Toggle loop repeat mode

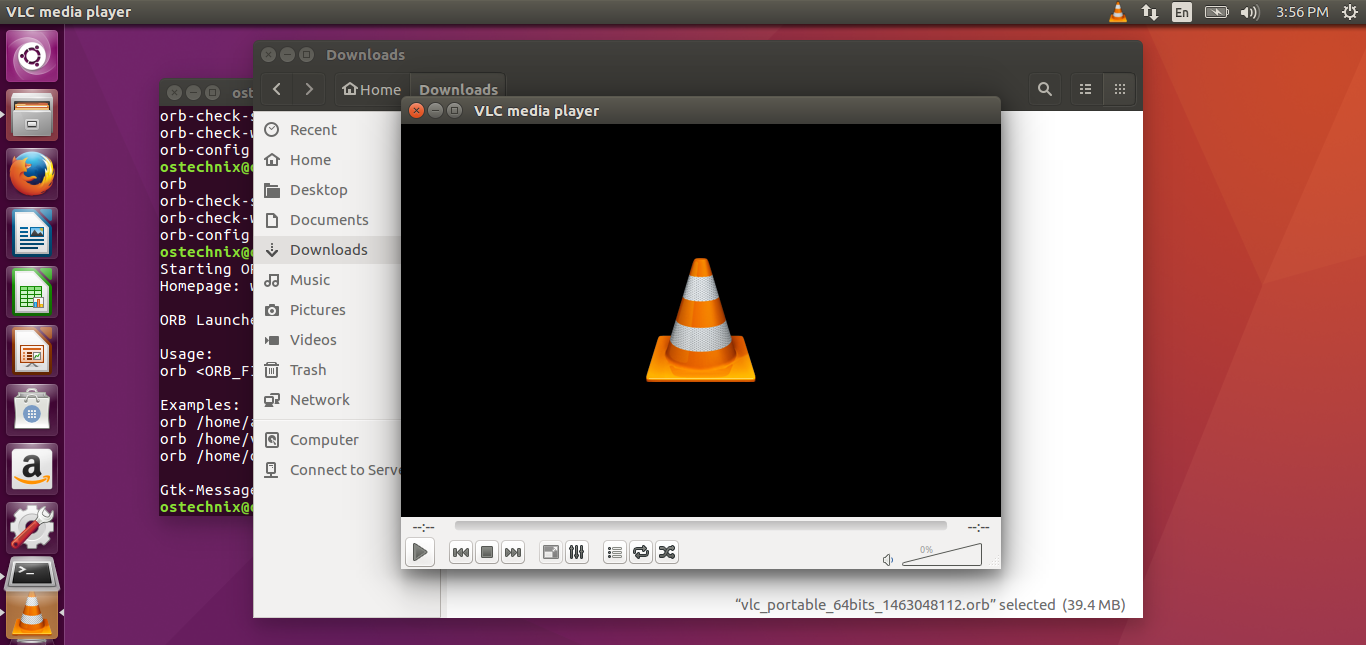point(641,552)
